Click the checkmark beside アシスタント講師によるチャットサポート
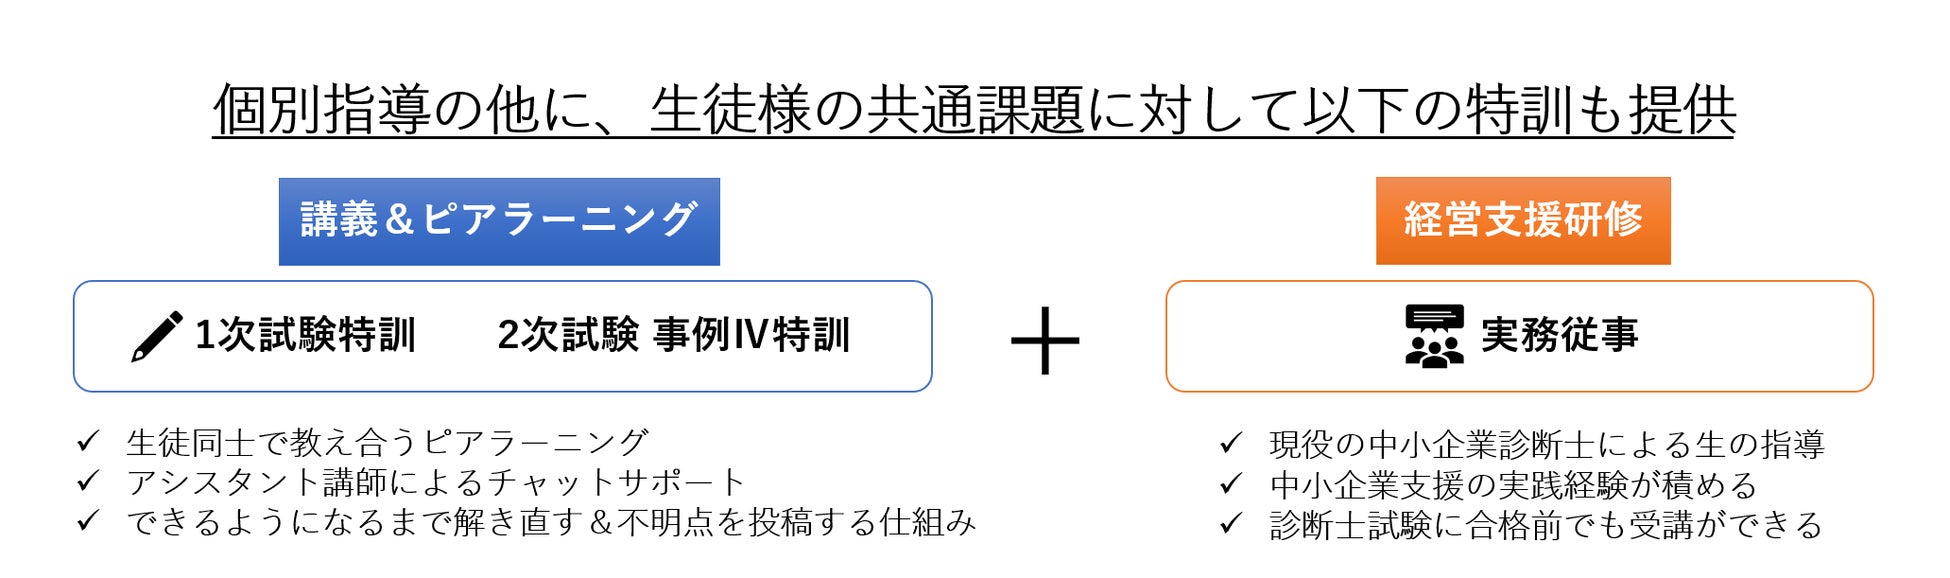The height and width of the screenshot is (578, 1950). pyautogui.click(x=88, y=481)
